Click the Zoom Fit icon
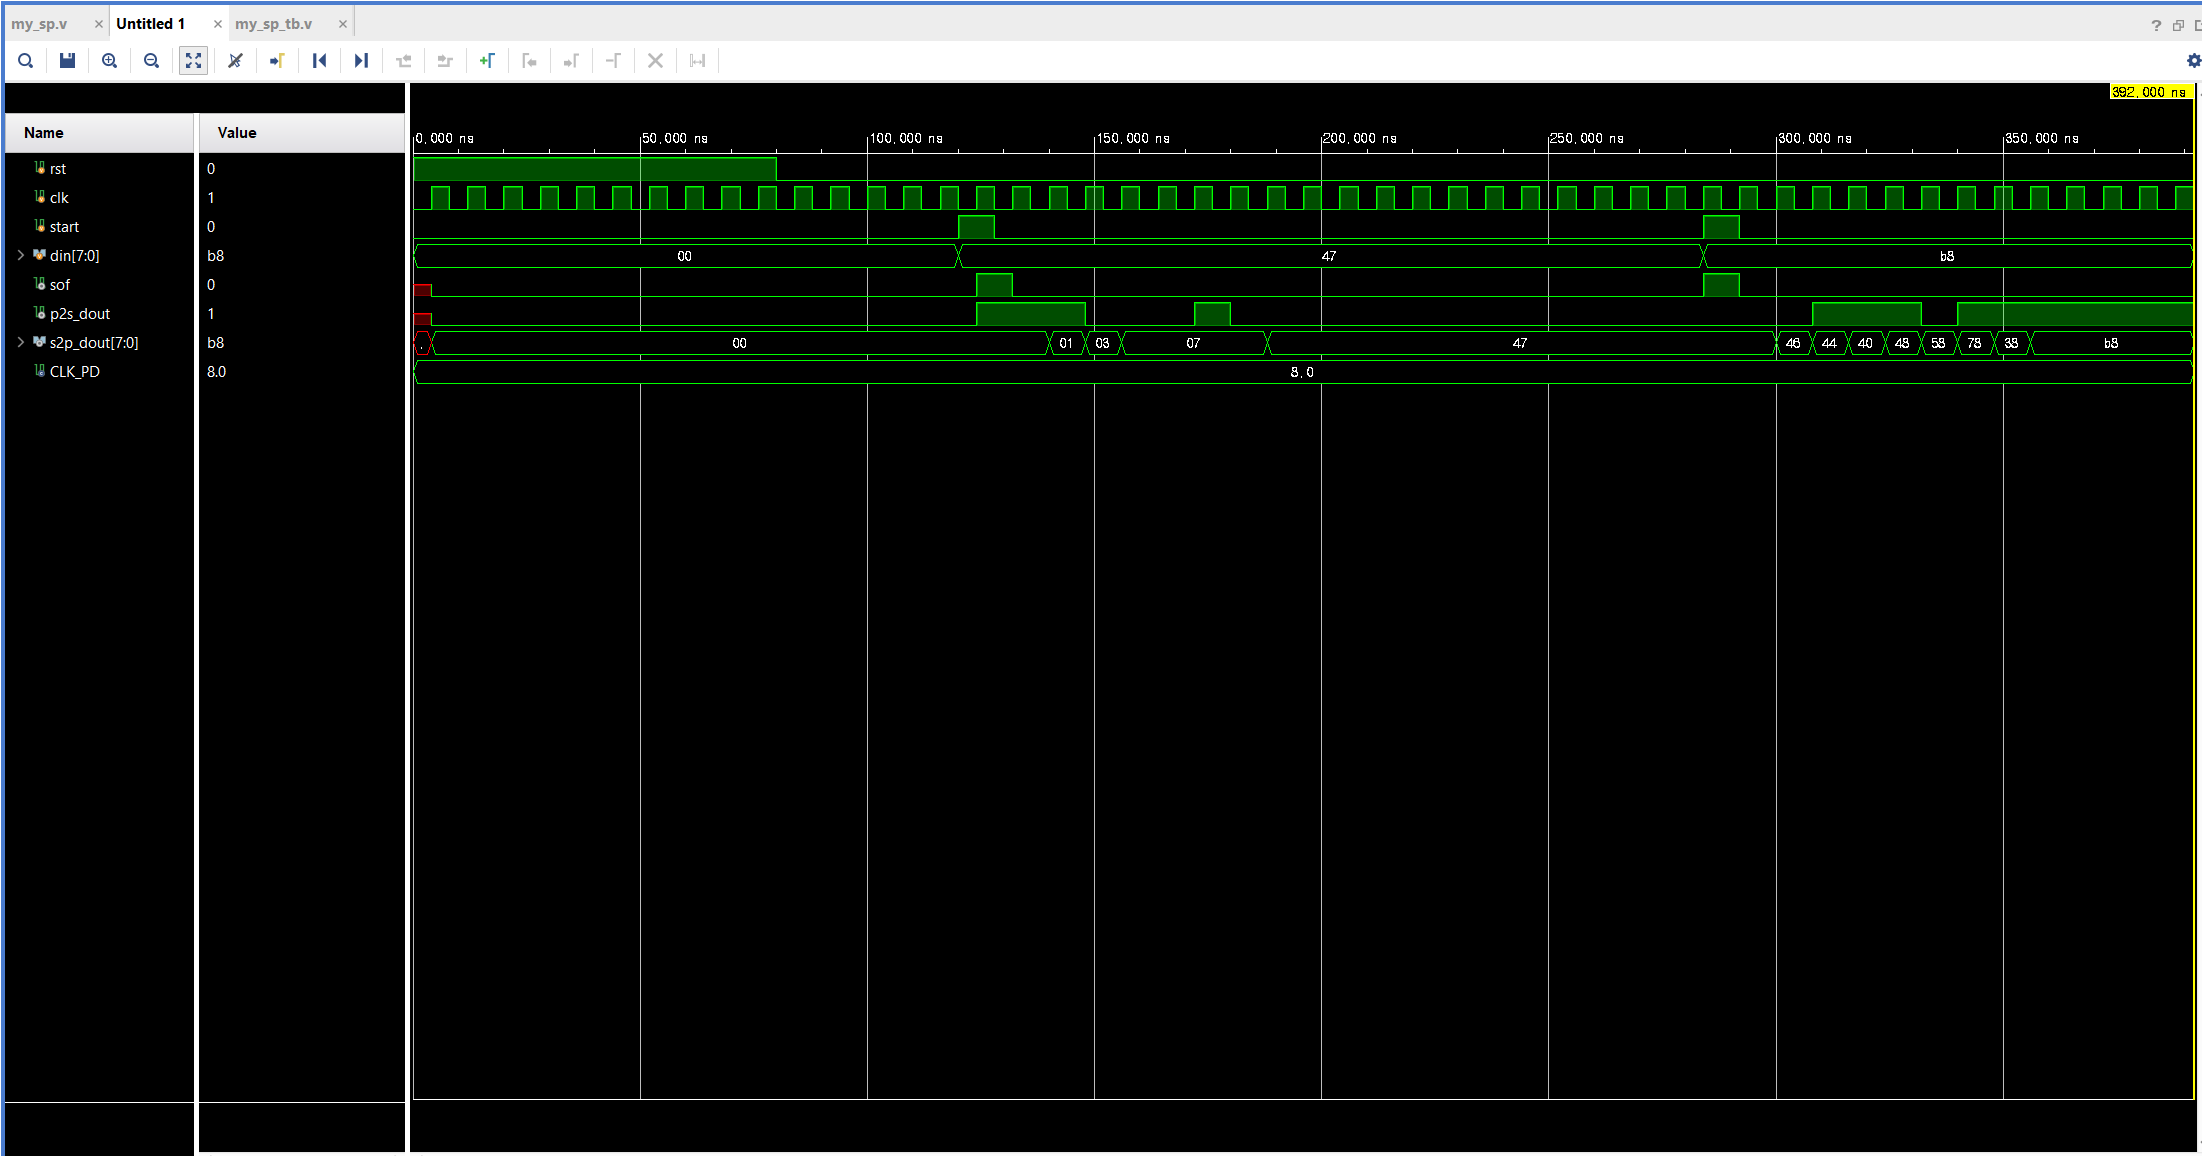2202x1156 pixels. [x=193, y=61]
